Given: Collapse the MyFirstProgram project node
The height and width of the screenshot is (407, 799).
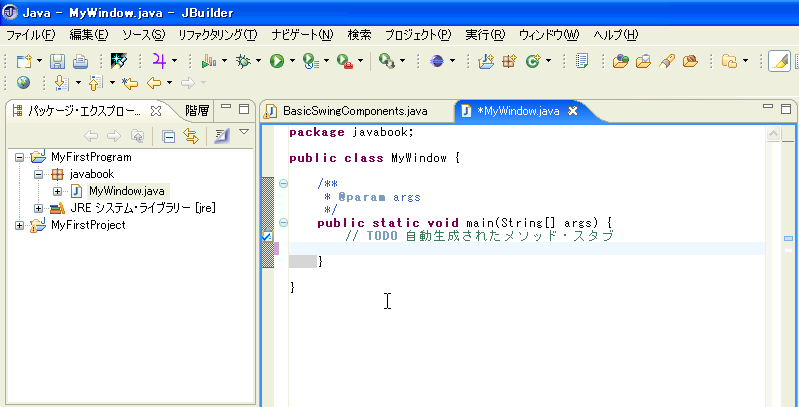Looking at the screenshot, I should pyautogui.click(x=21, y=157).
